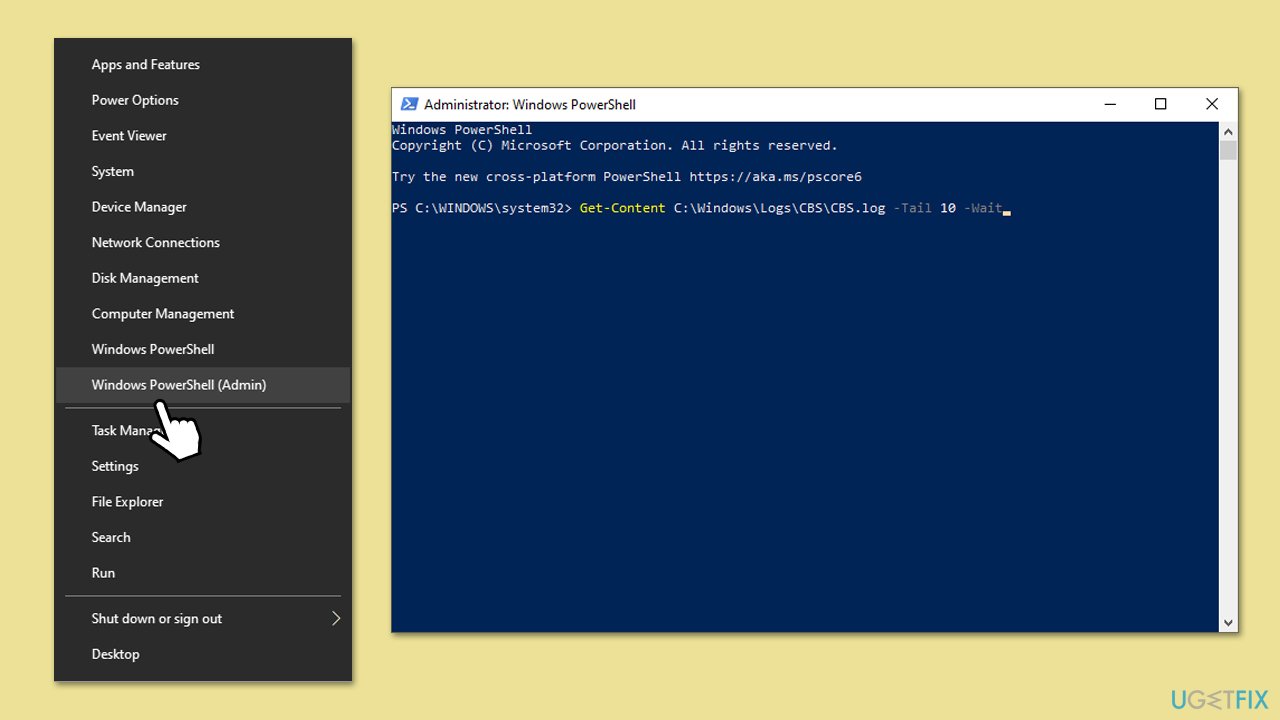Expand the Shut down or sign out submenu arrow
The height and width of the screenshot is (720, 1280).
336,618
